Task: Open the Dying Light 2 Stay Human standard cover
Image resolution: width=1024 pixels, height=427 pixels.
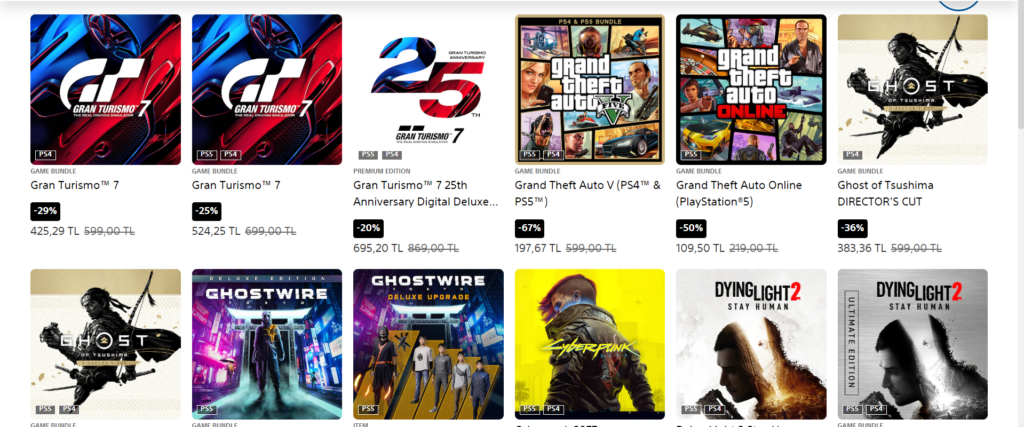Action: (751, 344)
